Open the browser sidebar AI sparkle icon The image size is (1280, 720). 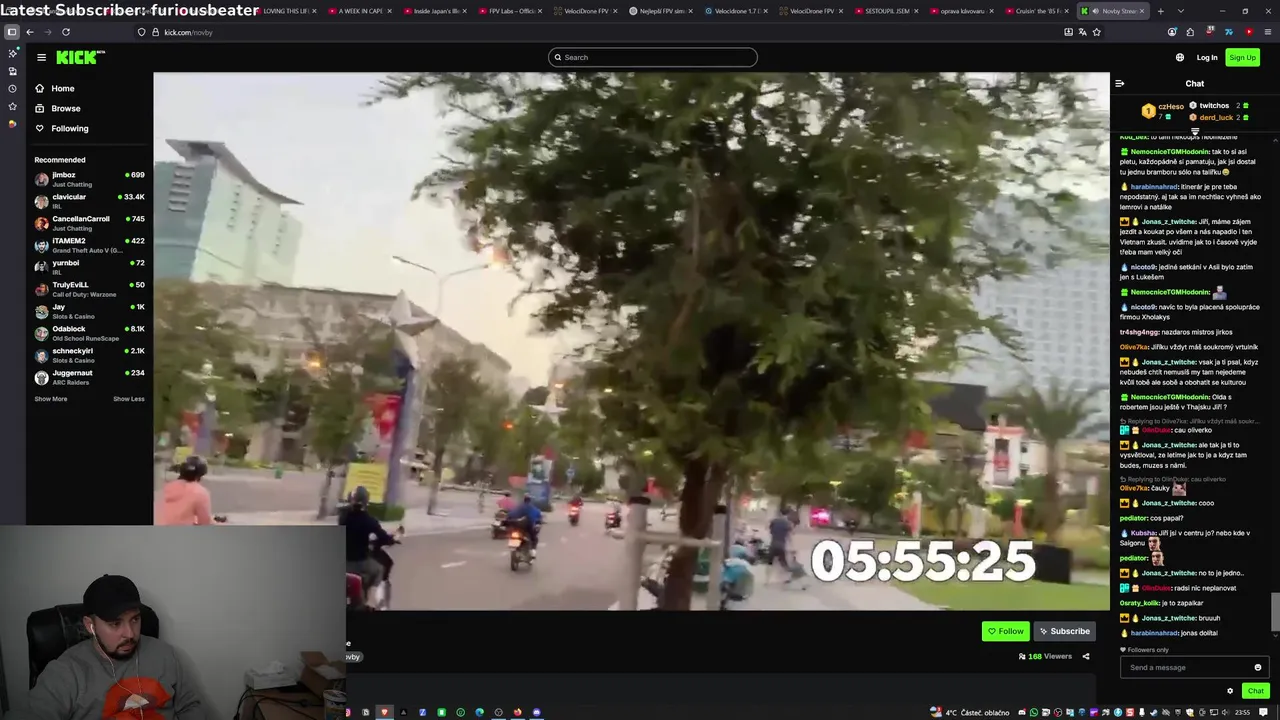click(12, 53)
